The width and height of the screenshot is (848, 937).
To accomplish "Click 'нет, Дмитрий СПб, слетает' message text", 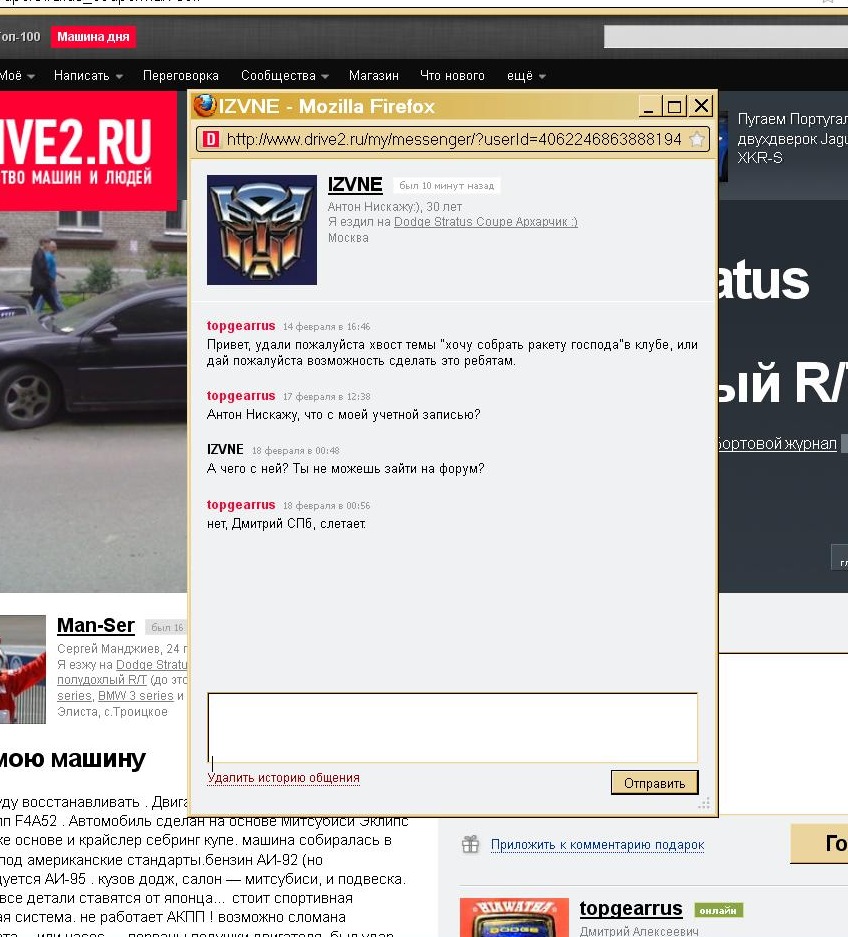I will pos(286,523).
